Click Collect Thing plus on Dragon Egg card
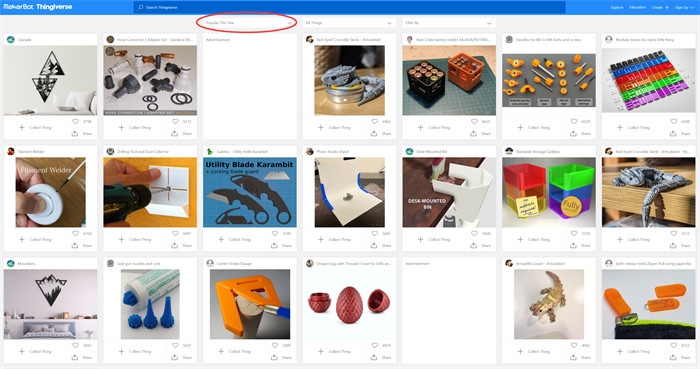The width and height of the screenshot is (700, 369). click(x=321, y=352)
